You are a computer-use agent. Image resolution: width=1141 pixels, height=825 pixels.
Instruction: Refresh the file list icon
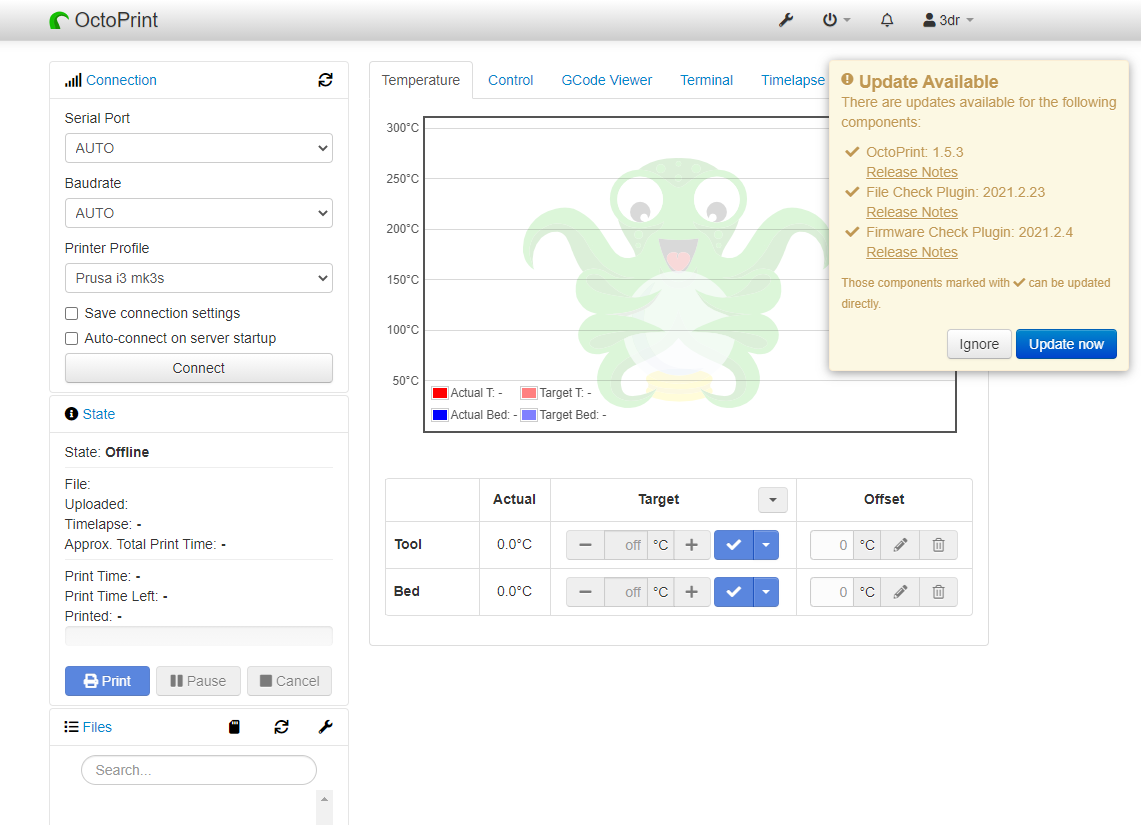click(282, 727)
